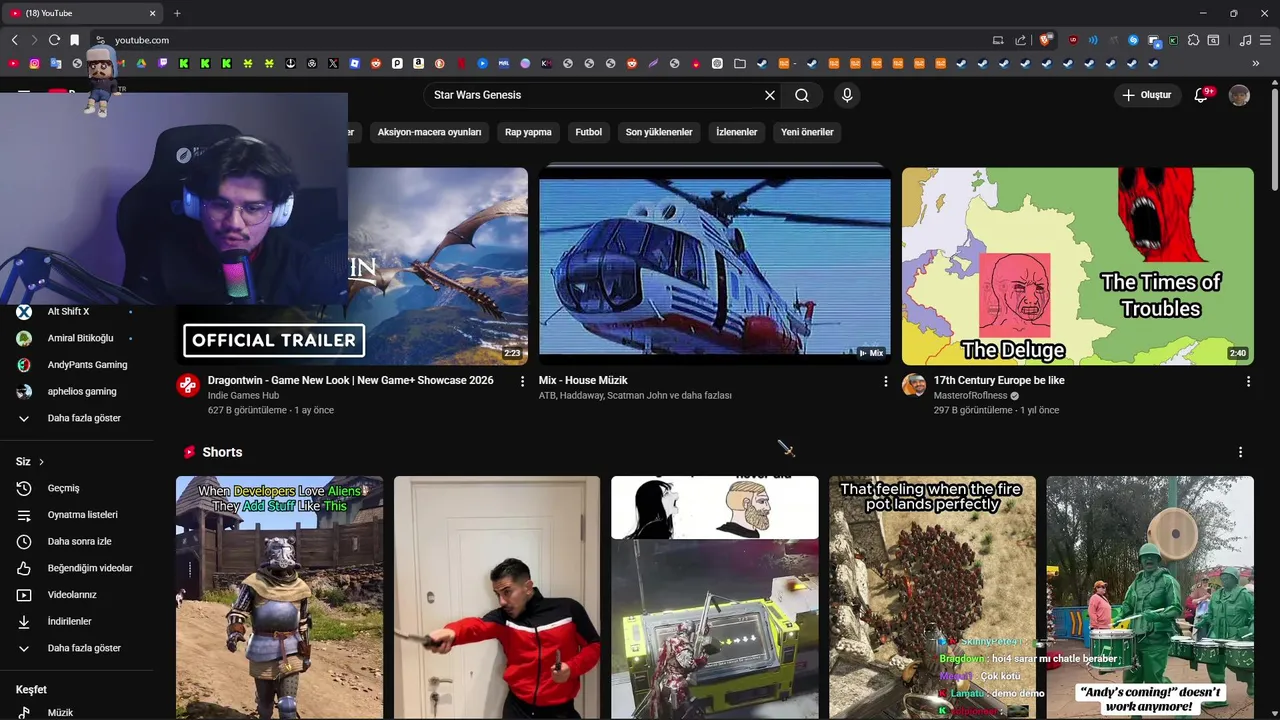The height and width of the screenshot is (720, 1280).
Task: Select the Aksiyon-macera oyunları chip
Action: pos(429,132)
